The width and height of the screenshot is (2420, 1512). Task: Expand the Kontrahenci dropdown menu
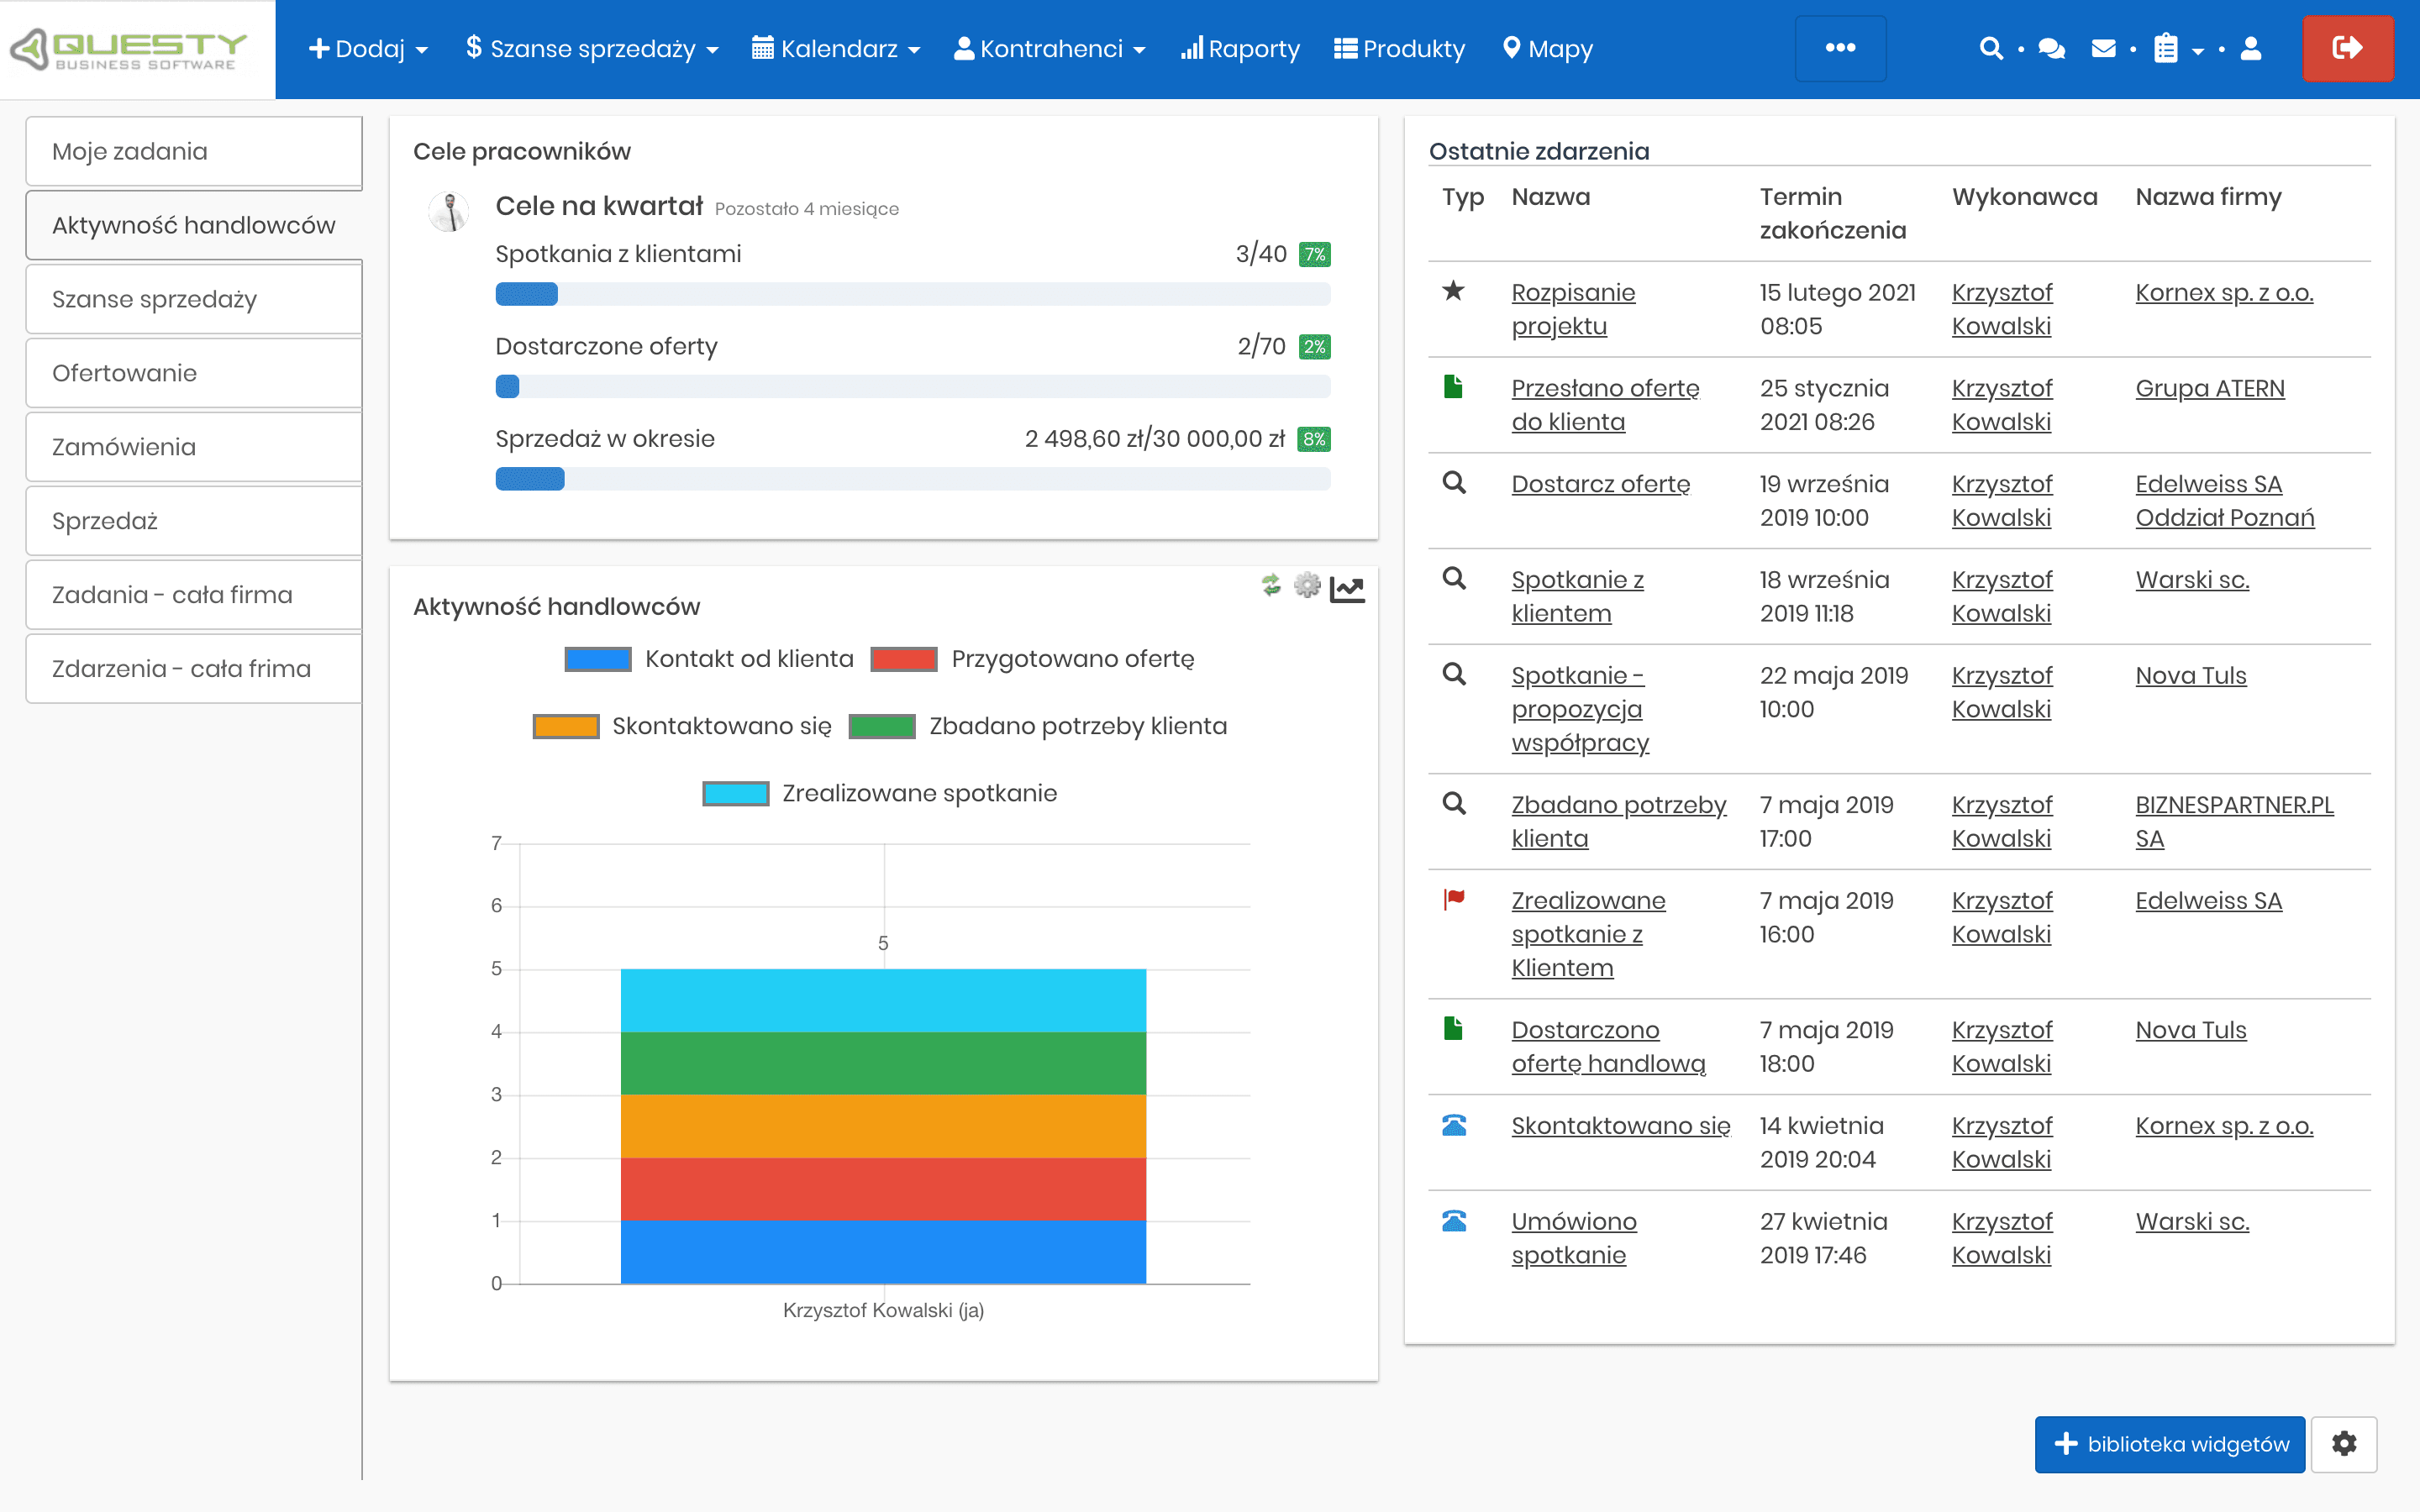(x=1050, y=48)
